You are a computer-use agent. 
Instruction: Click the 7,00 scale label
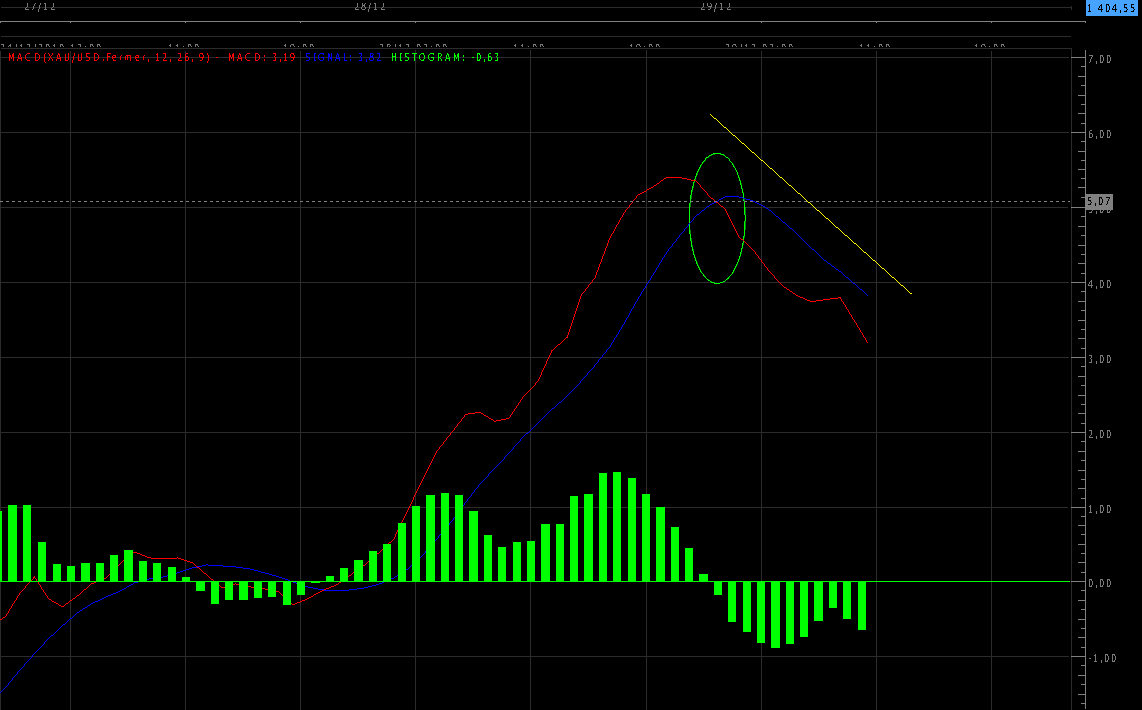1099,59
